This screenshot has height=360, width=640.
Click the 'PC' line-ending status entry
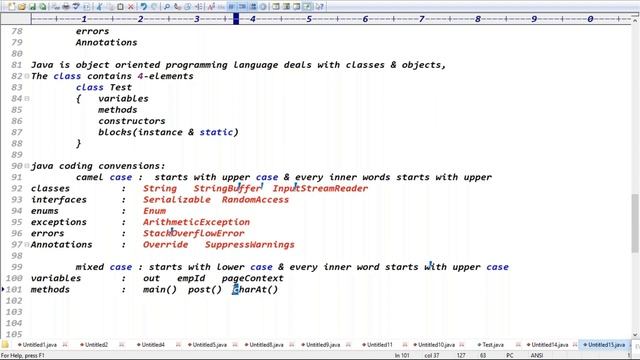[x=510, y=356]
